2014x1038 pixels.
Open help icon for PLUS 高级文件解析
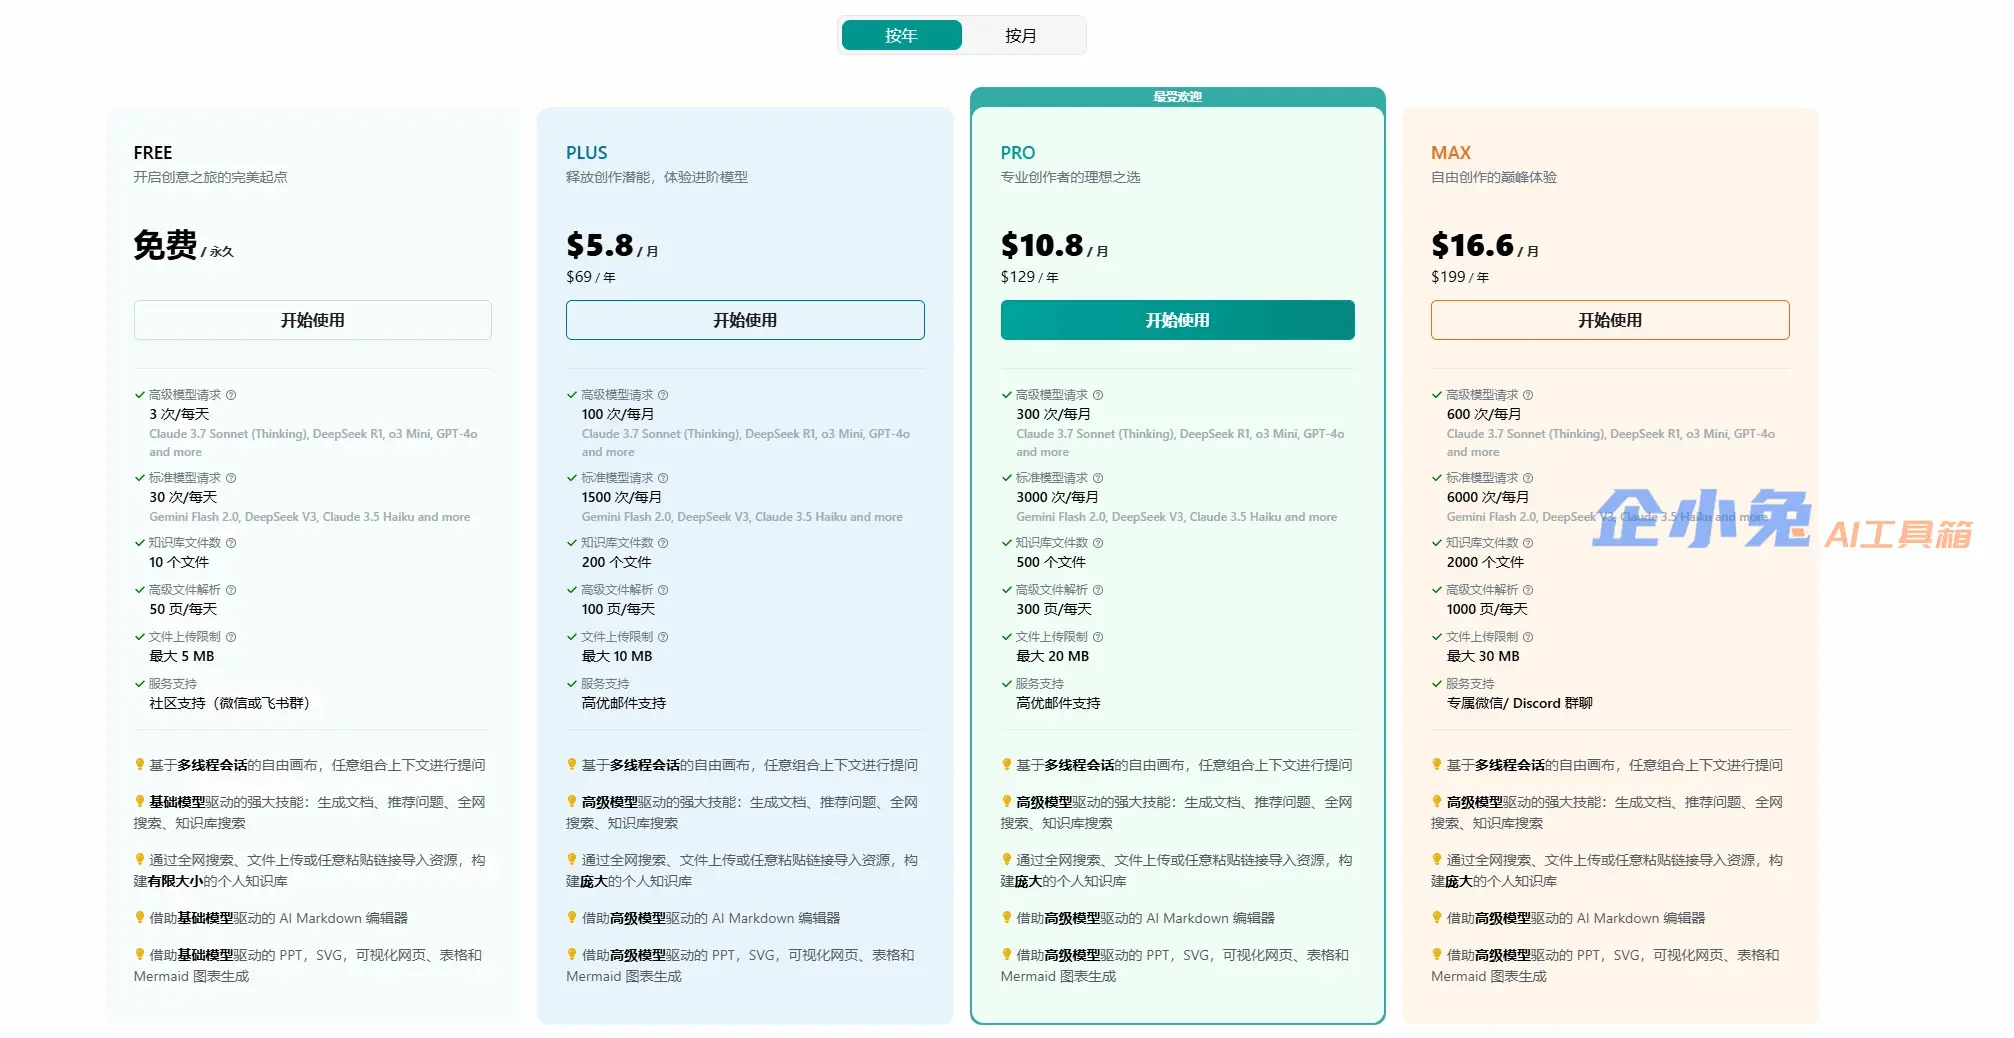point(663,590)
